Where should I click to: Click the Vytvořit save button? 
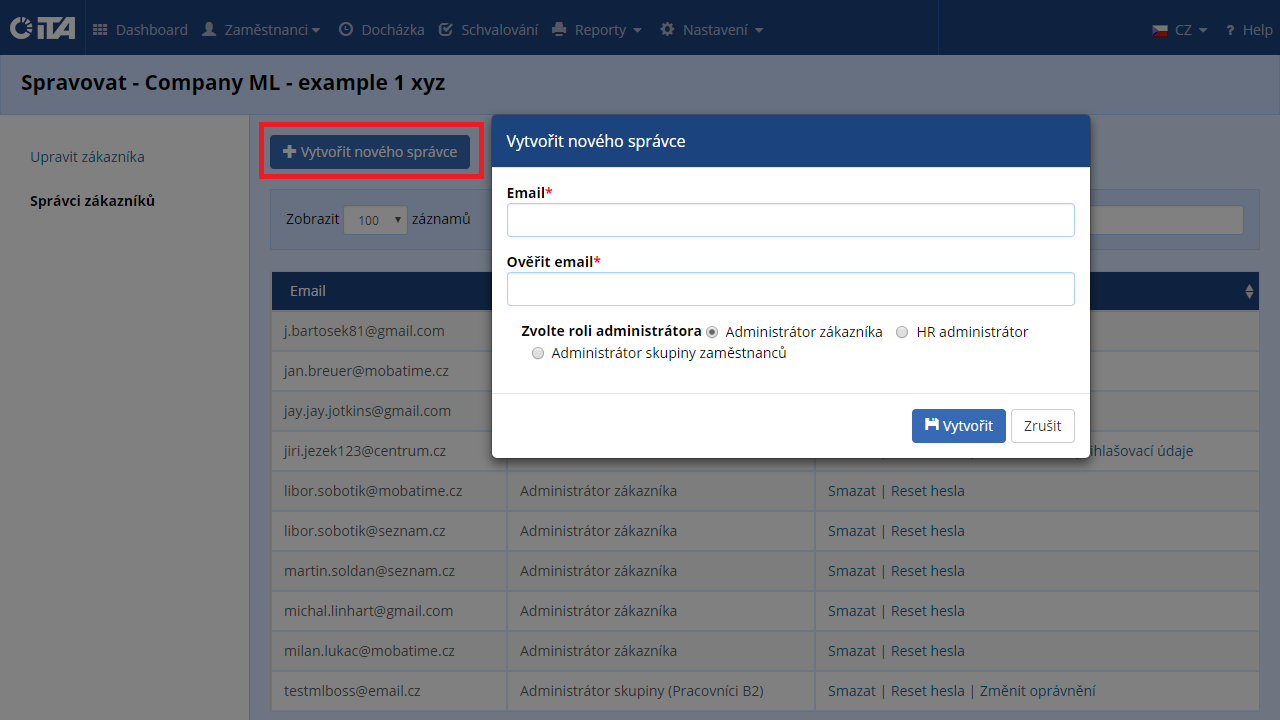958,426
